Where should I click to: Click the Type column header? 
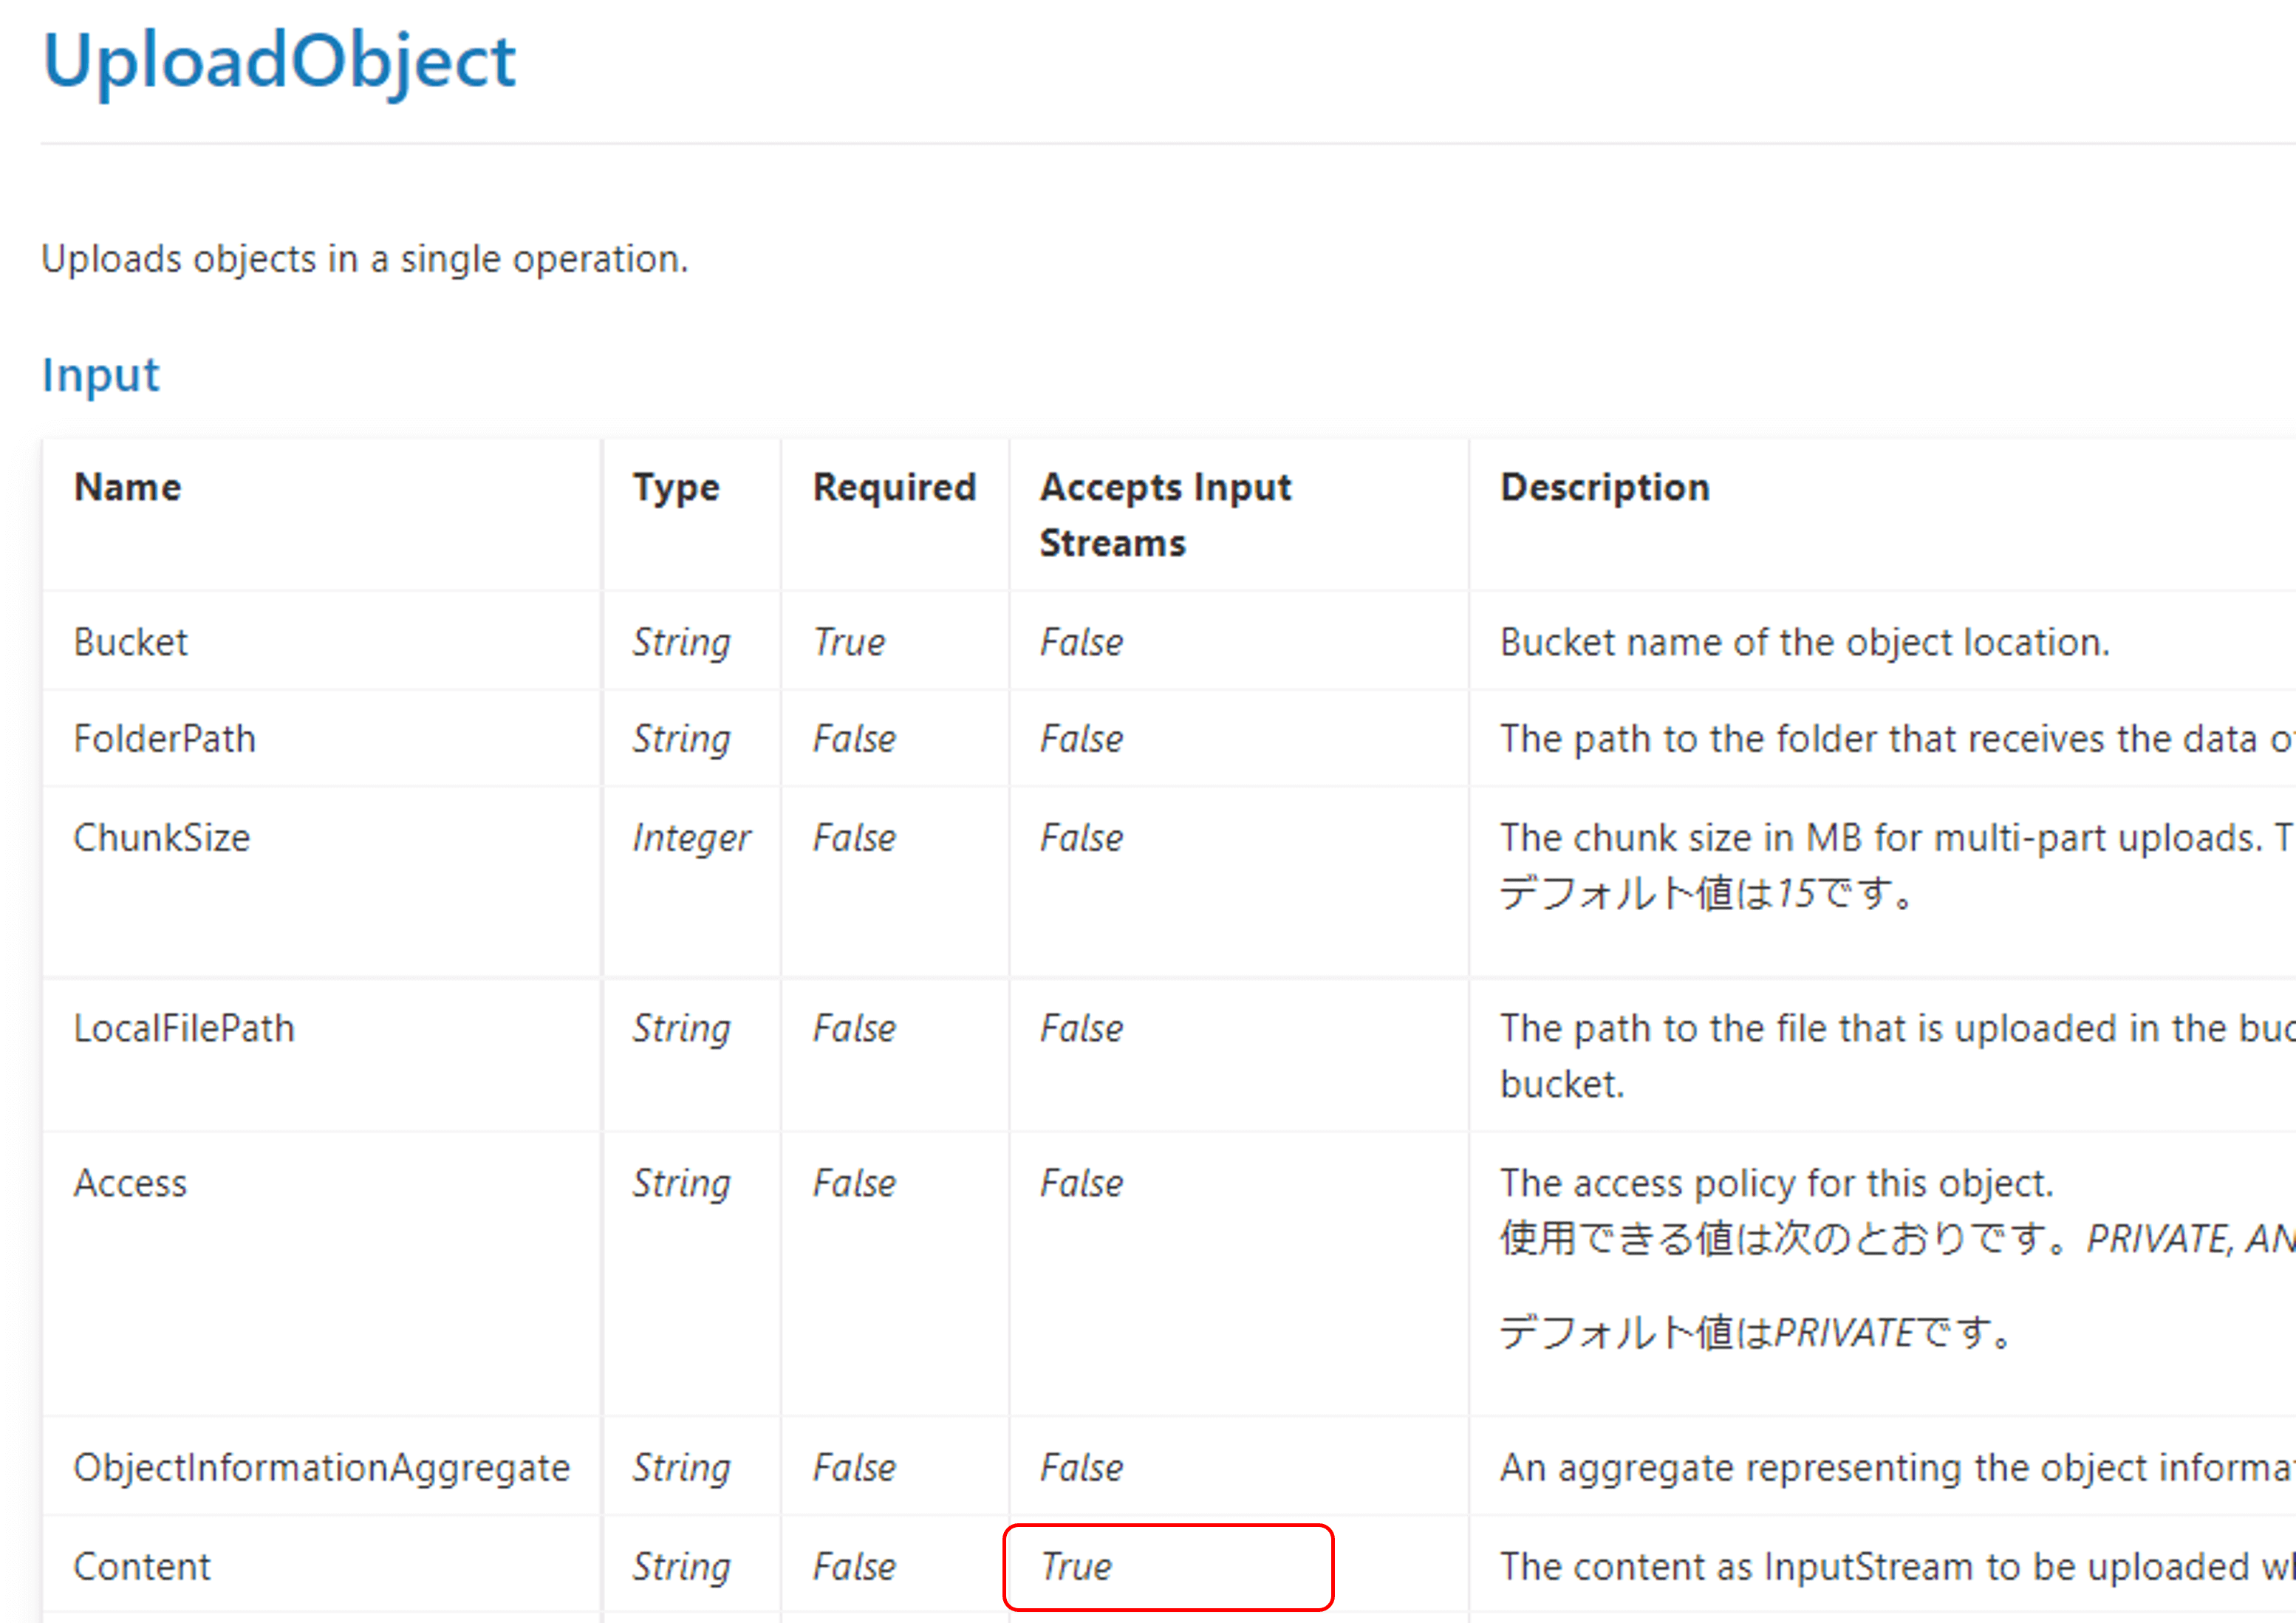[x=676, y=487]
